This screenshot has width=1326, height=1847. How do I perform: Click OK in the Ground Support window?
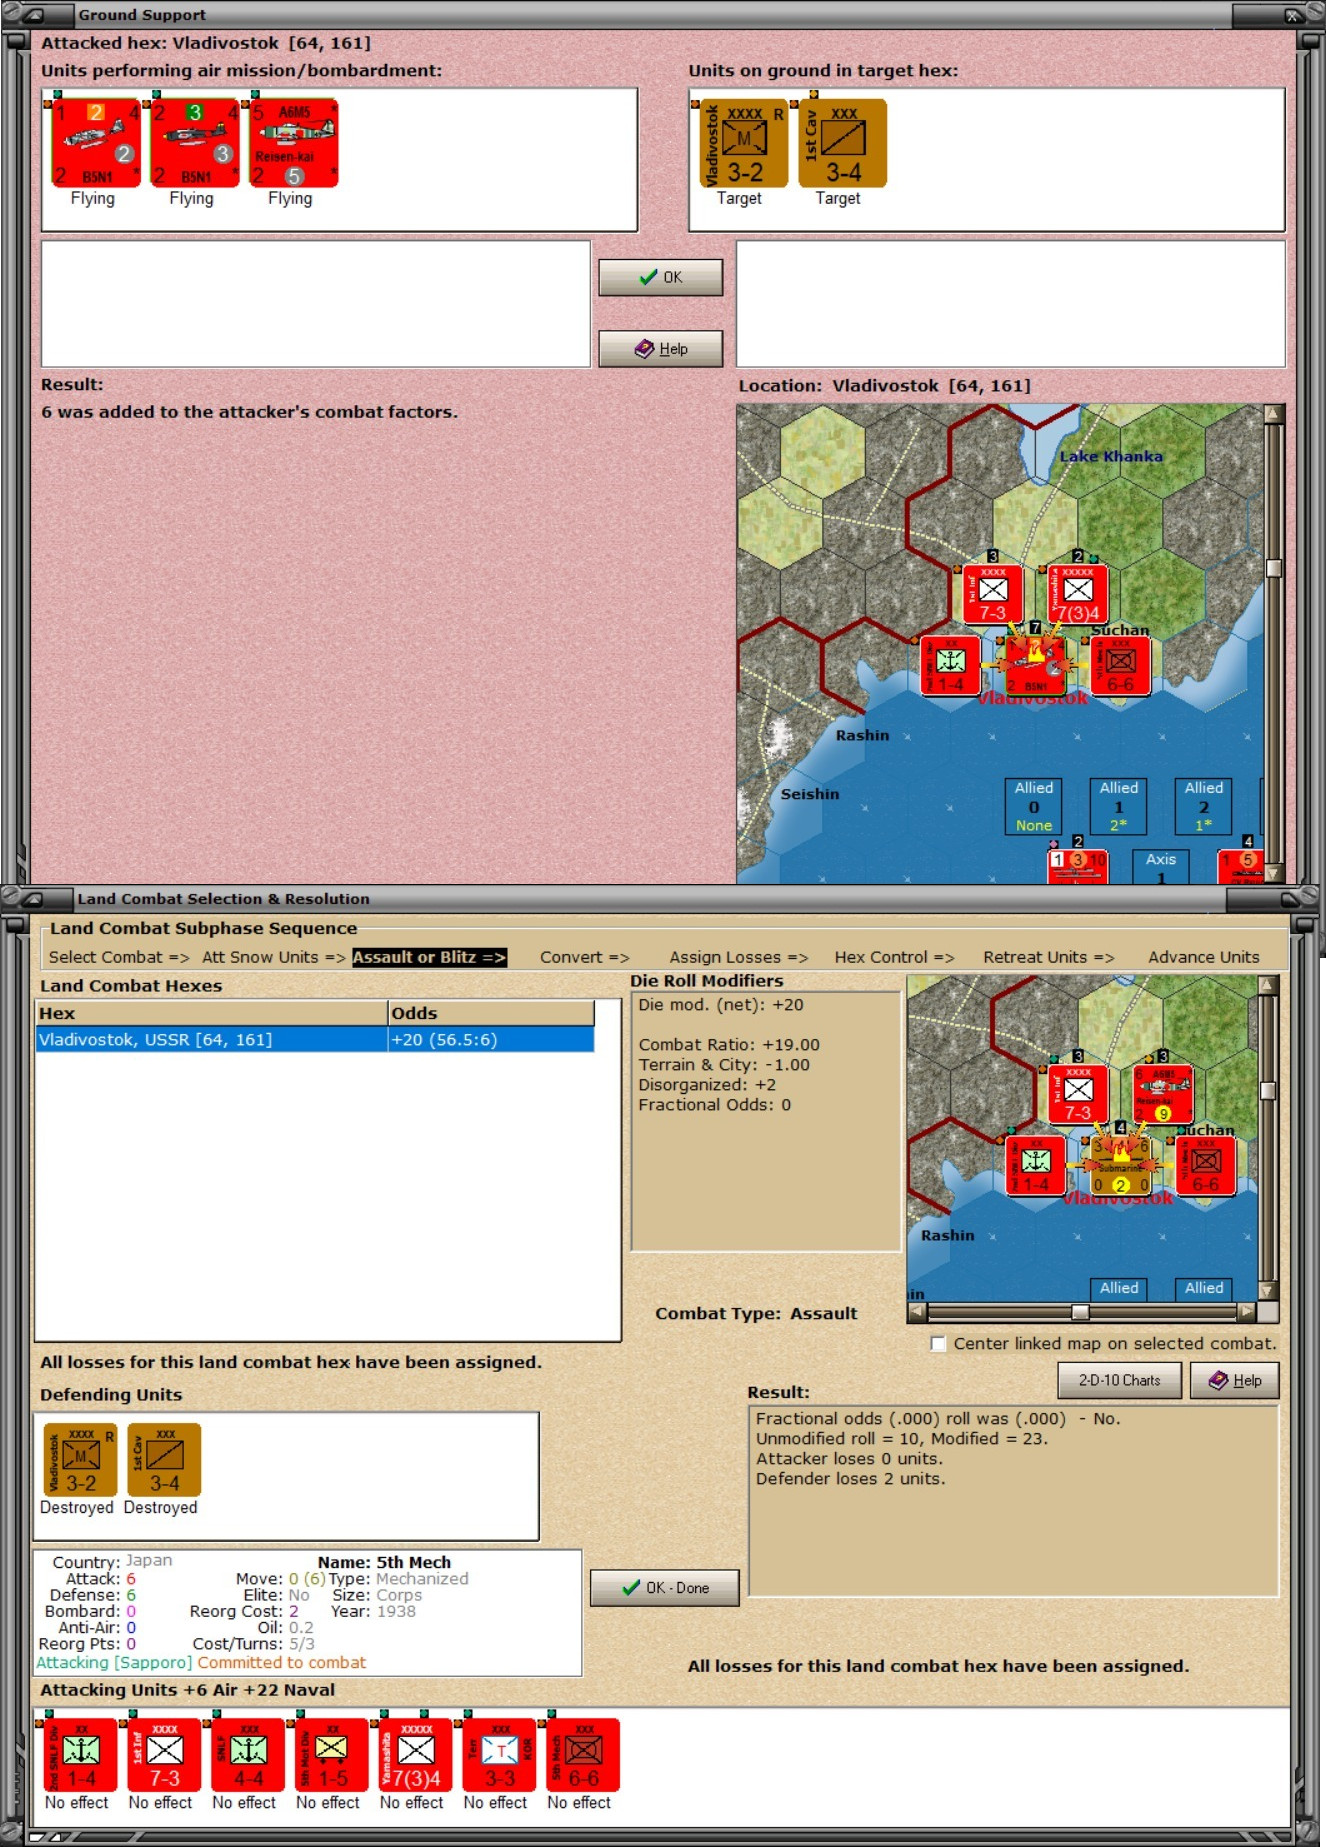660,277
